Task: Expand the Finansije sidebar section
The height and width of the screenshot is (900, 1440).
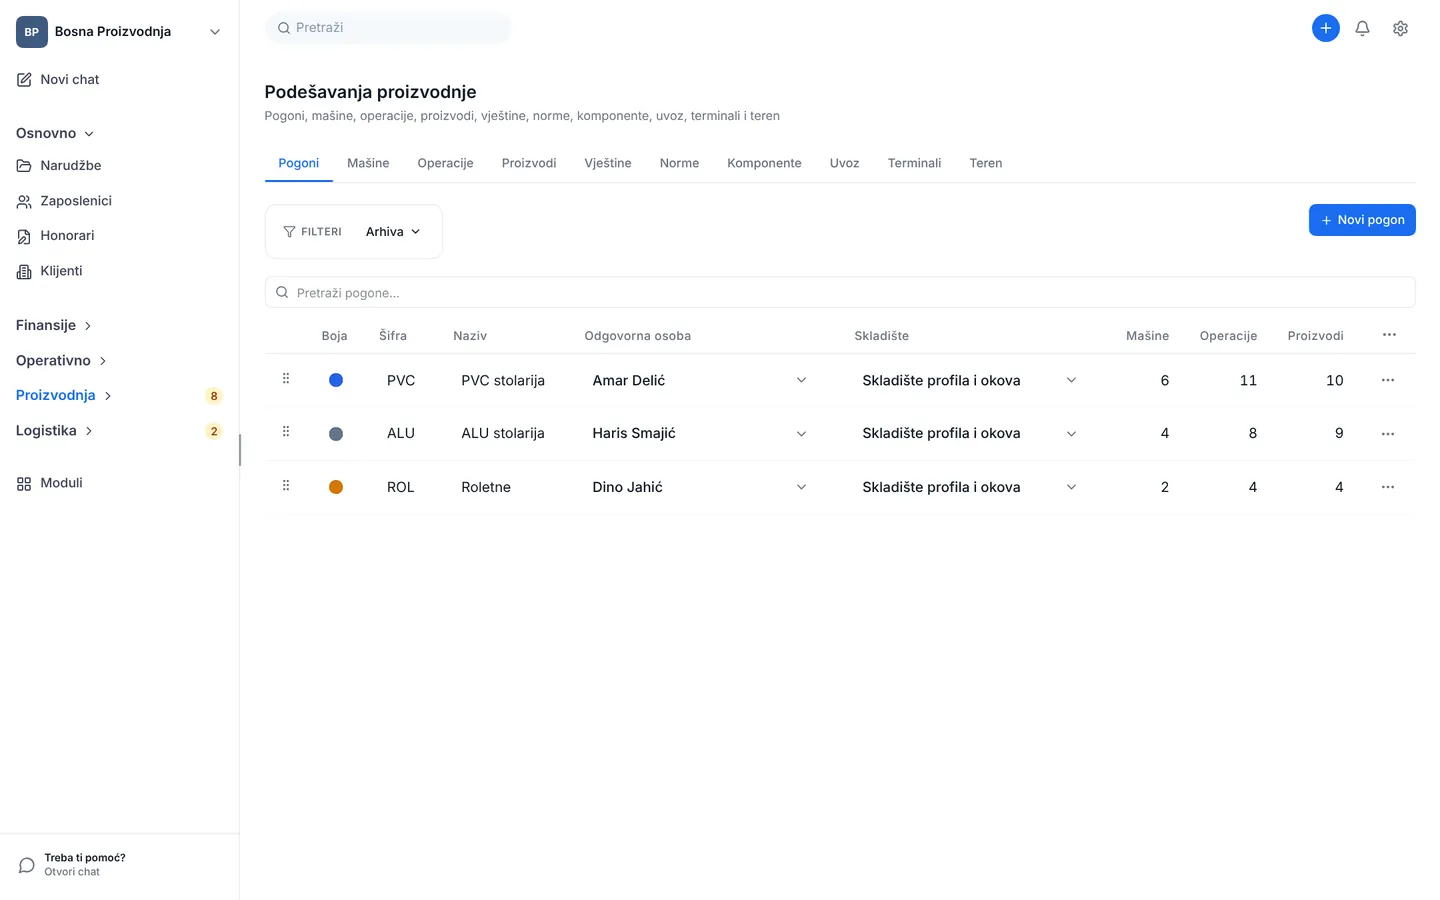Action: [54, 325]
